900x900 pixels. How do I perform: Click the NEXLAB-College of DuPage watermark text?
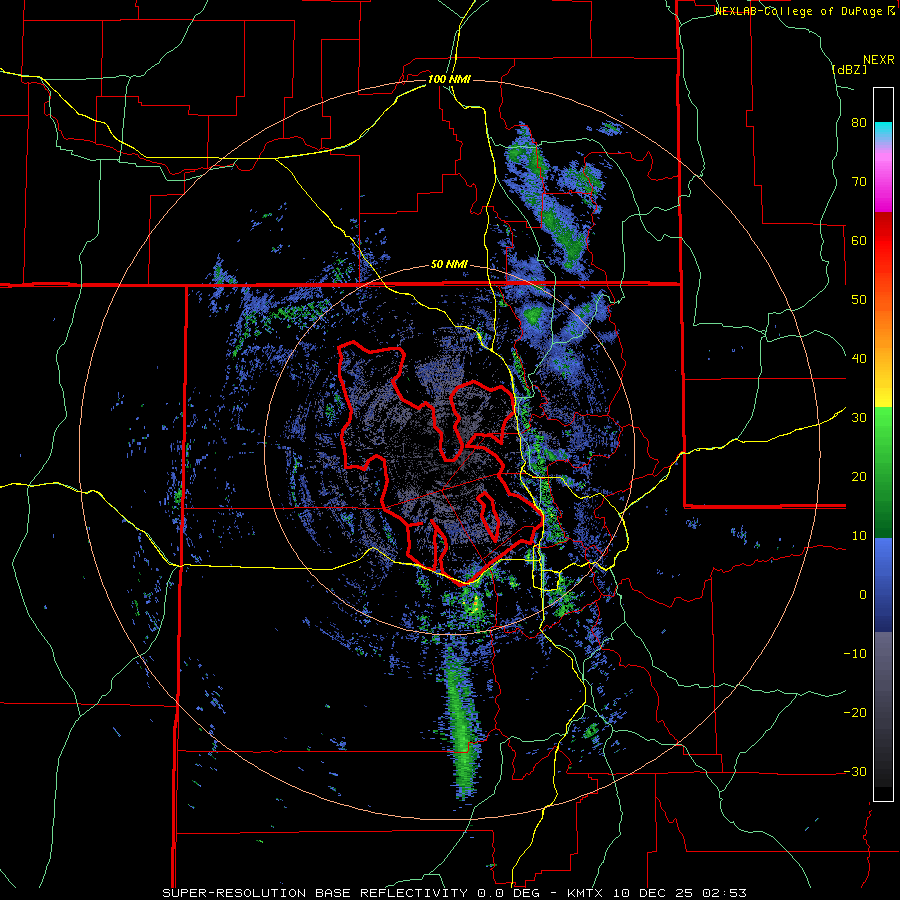pyautogui.click(x=804, y=11)
